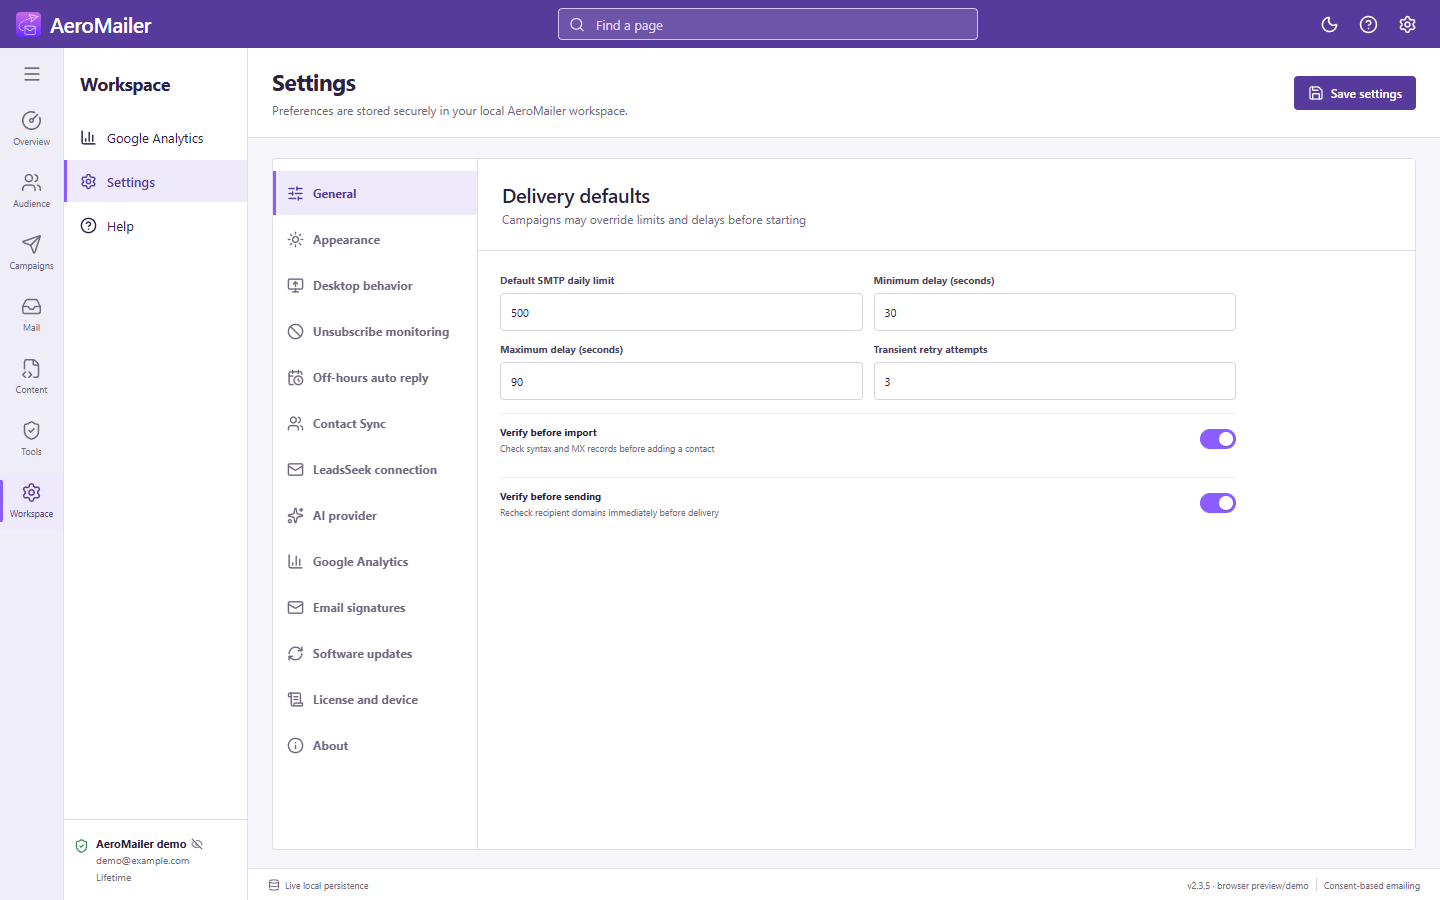
Task: Open License and device settings tab
Action: tap(375, 699)
